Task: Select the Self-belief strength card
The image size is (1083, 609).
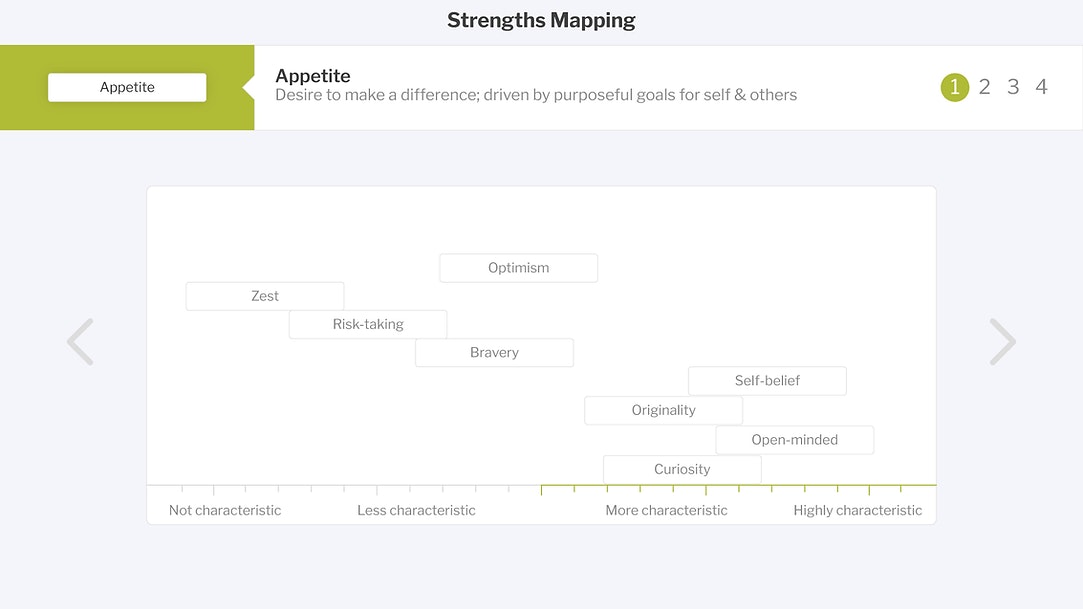Action: (x=767, y=381)
